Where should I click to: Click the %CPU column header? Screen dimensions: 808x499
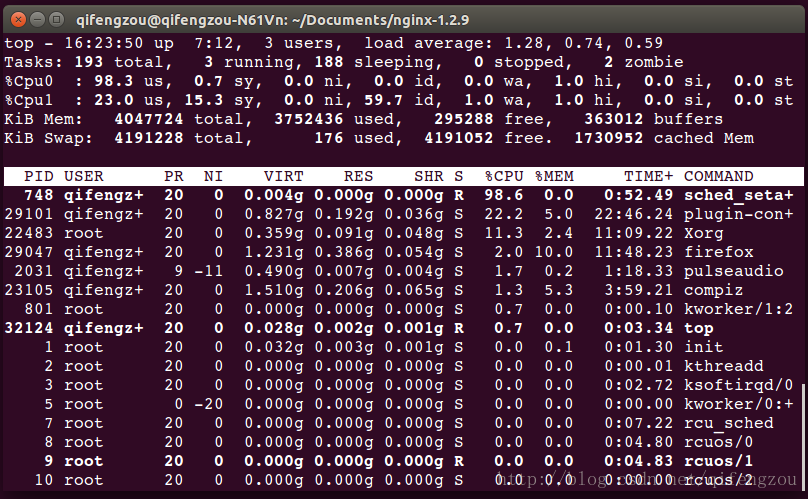(504, 176)
